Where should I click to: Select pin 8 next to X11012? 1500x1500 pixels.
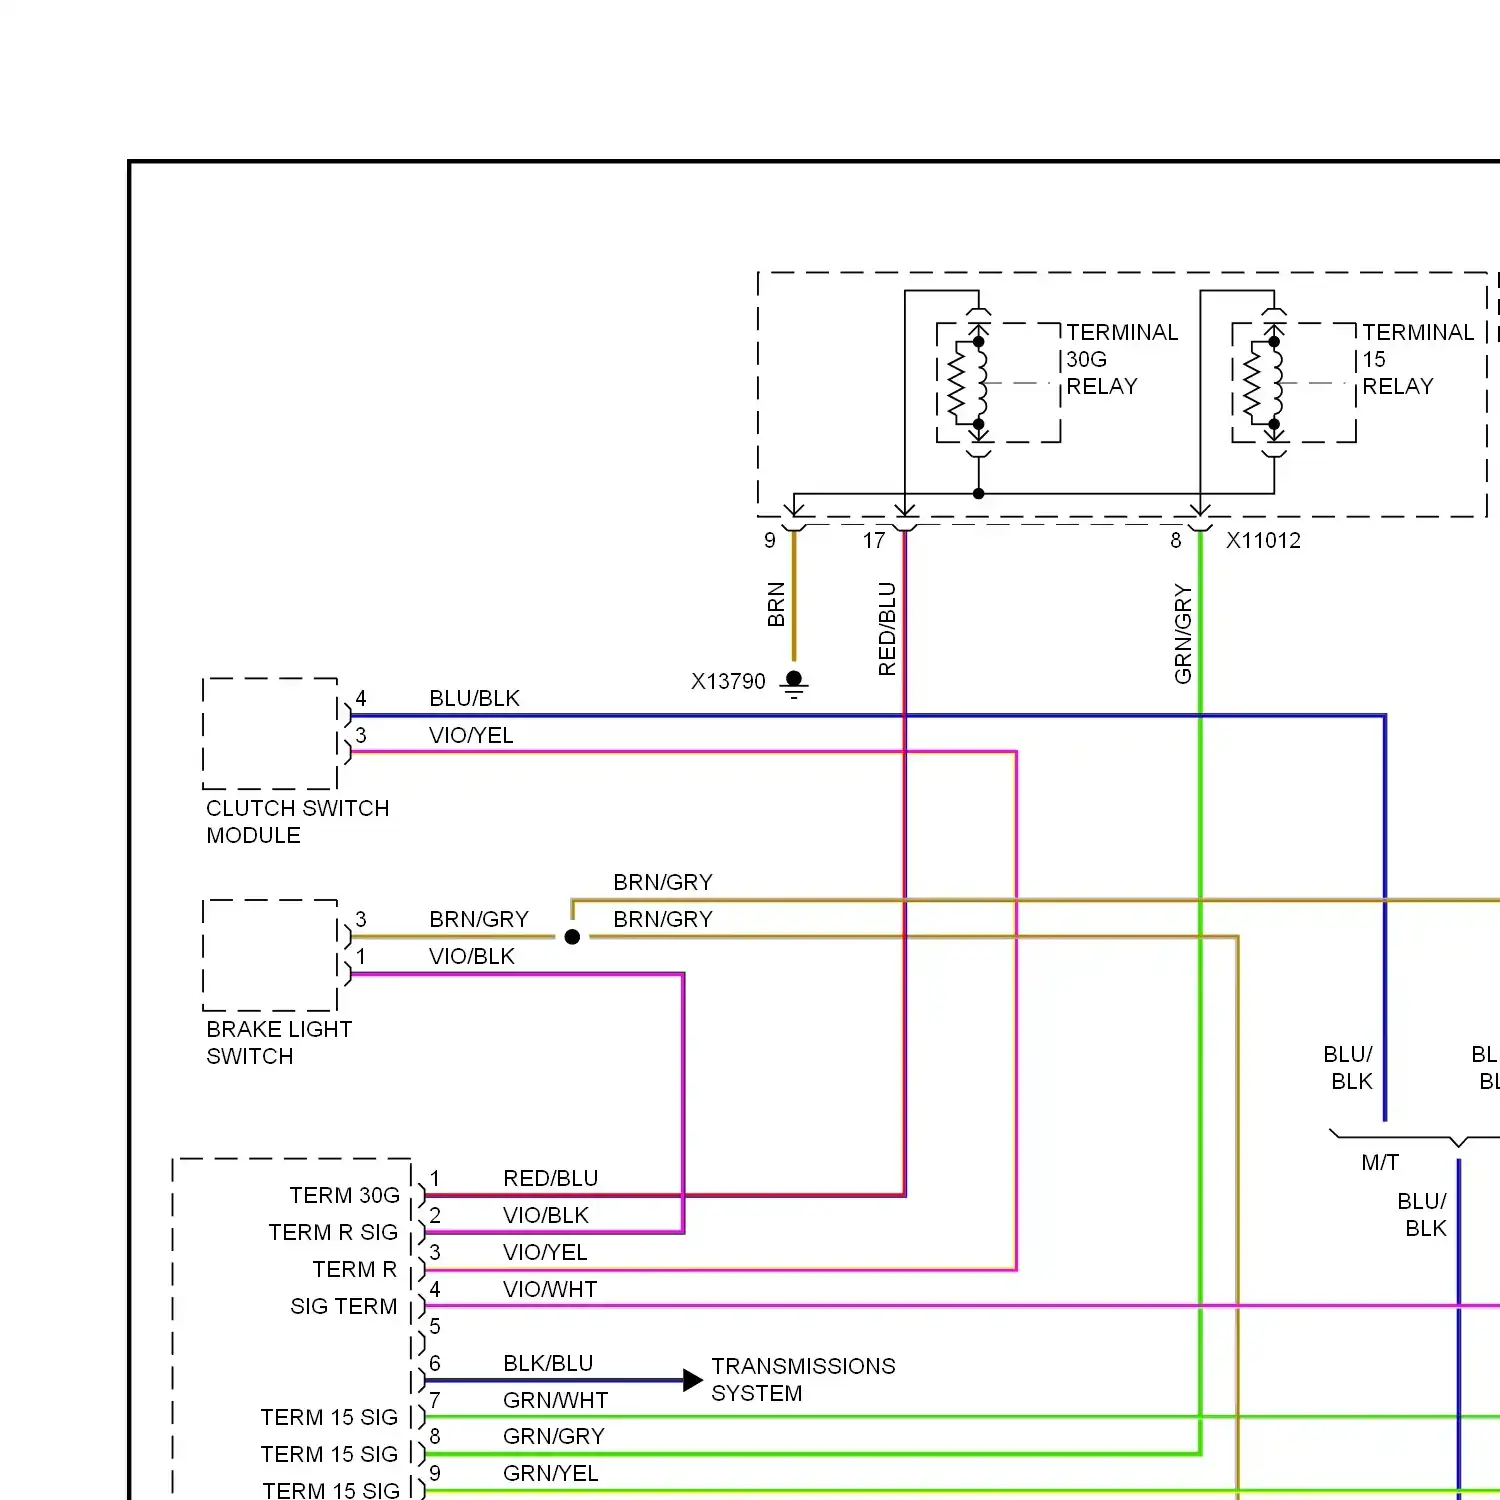(x=1176, y=541)
